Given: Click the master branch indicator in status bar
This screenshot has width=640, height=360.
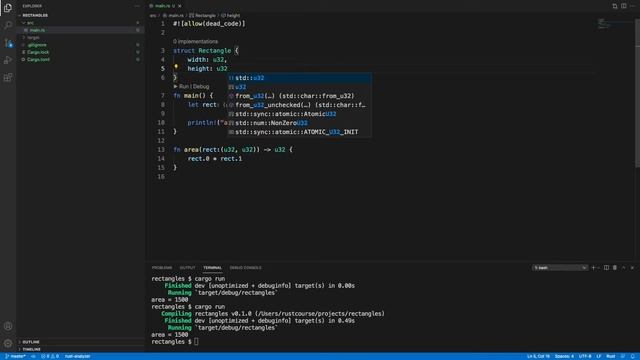Looking at the screenshot, I should [15, 356].
